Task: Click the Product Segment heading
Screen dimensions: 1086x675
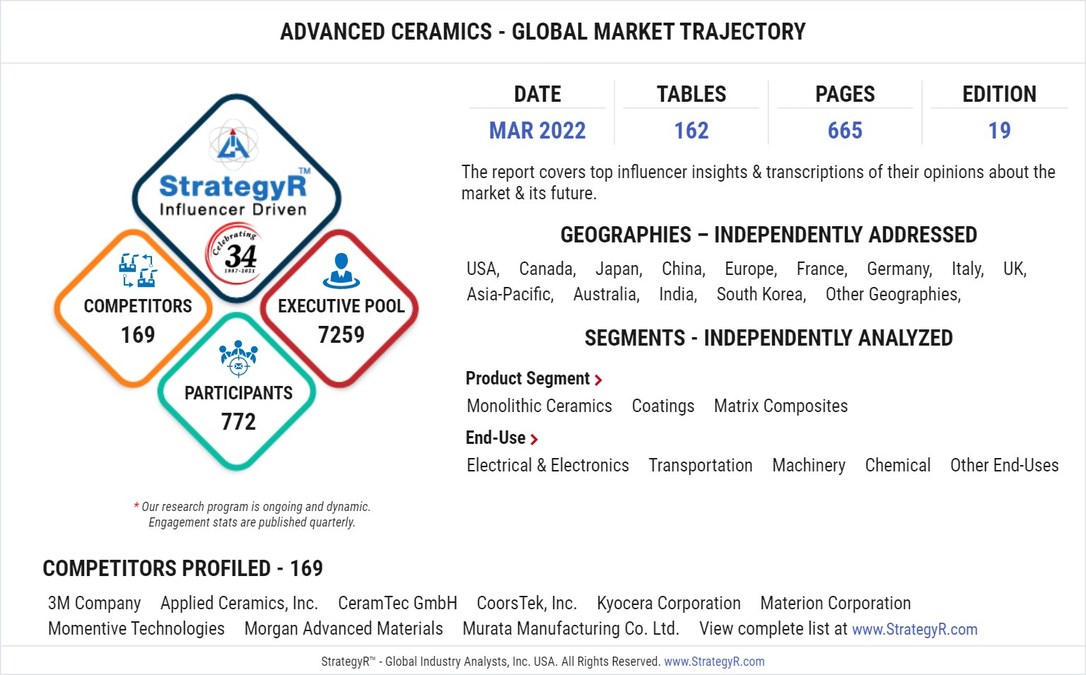Action: pyautogui.click(x=527, y=379)
